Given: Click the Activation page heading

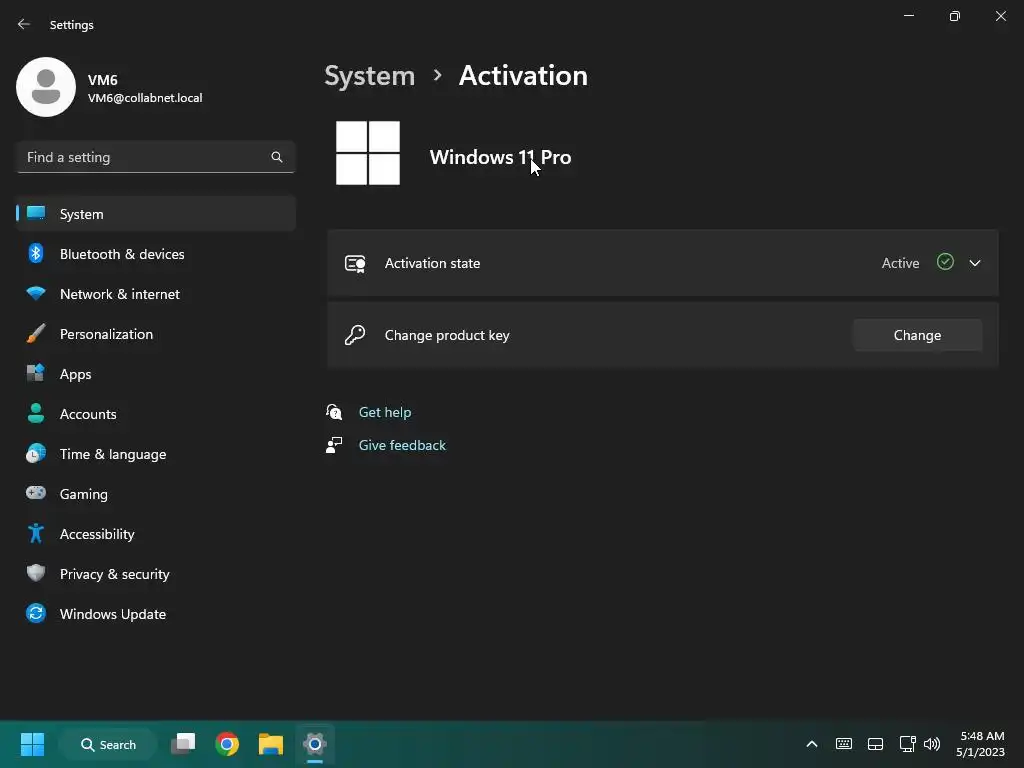Looking at the screenshot, I should [x=523, y=76].
